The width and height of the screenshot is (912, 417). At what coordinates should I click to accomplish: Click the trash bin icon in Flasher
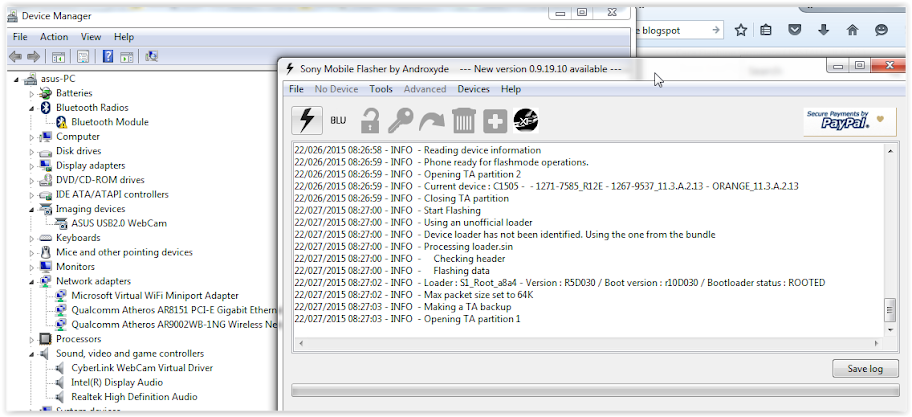coord(464,120)
